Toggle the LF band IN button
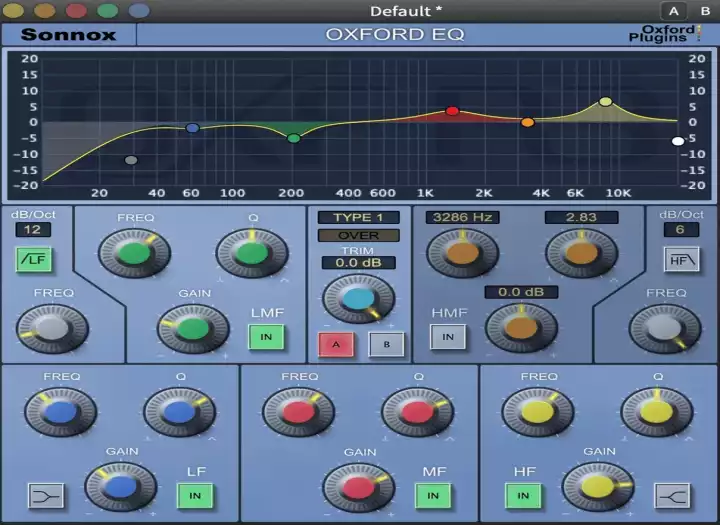This screenshot has width=720, height=525. pos(195,496)
